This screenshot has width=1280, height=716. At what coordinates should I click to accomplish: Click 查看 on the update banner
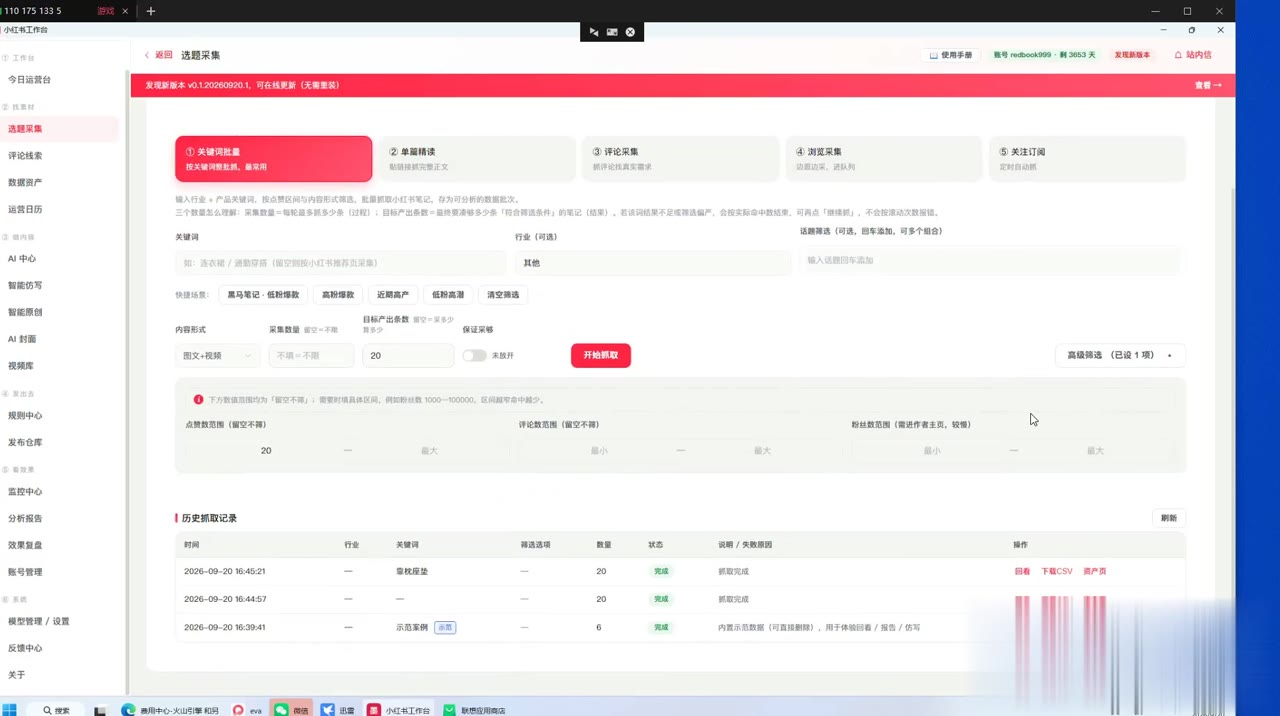1207,85
